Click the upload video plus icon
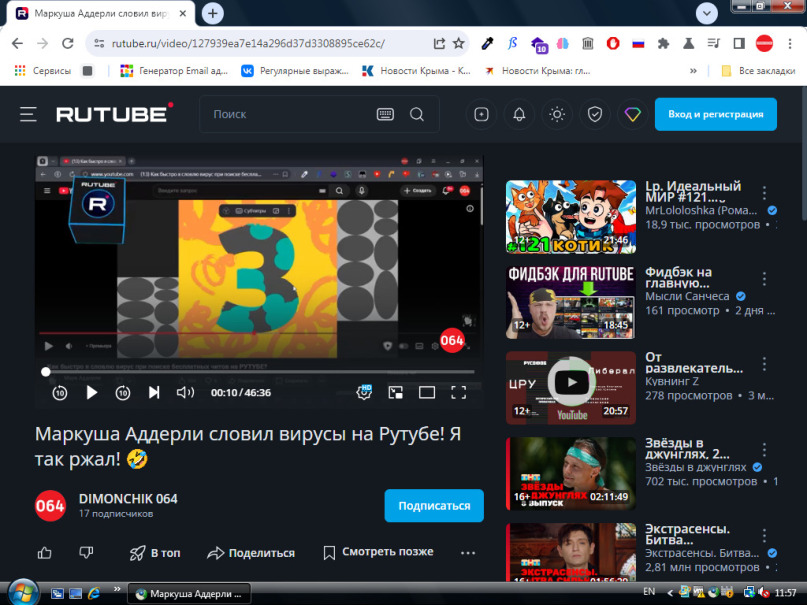The image size is (807, 605). (x=481, y=115)
